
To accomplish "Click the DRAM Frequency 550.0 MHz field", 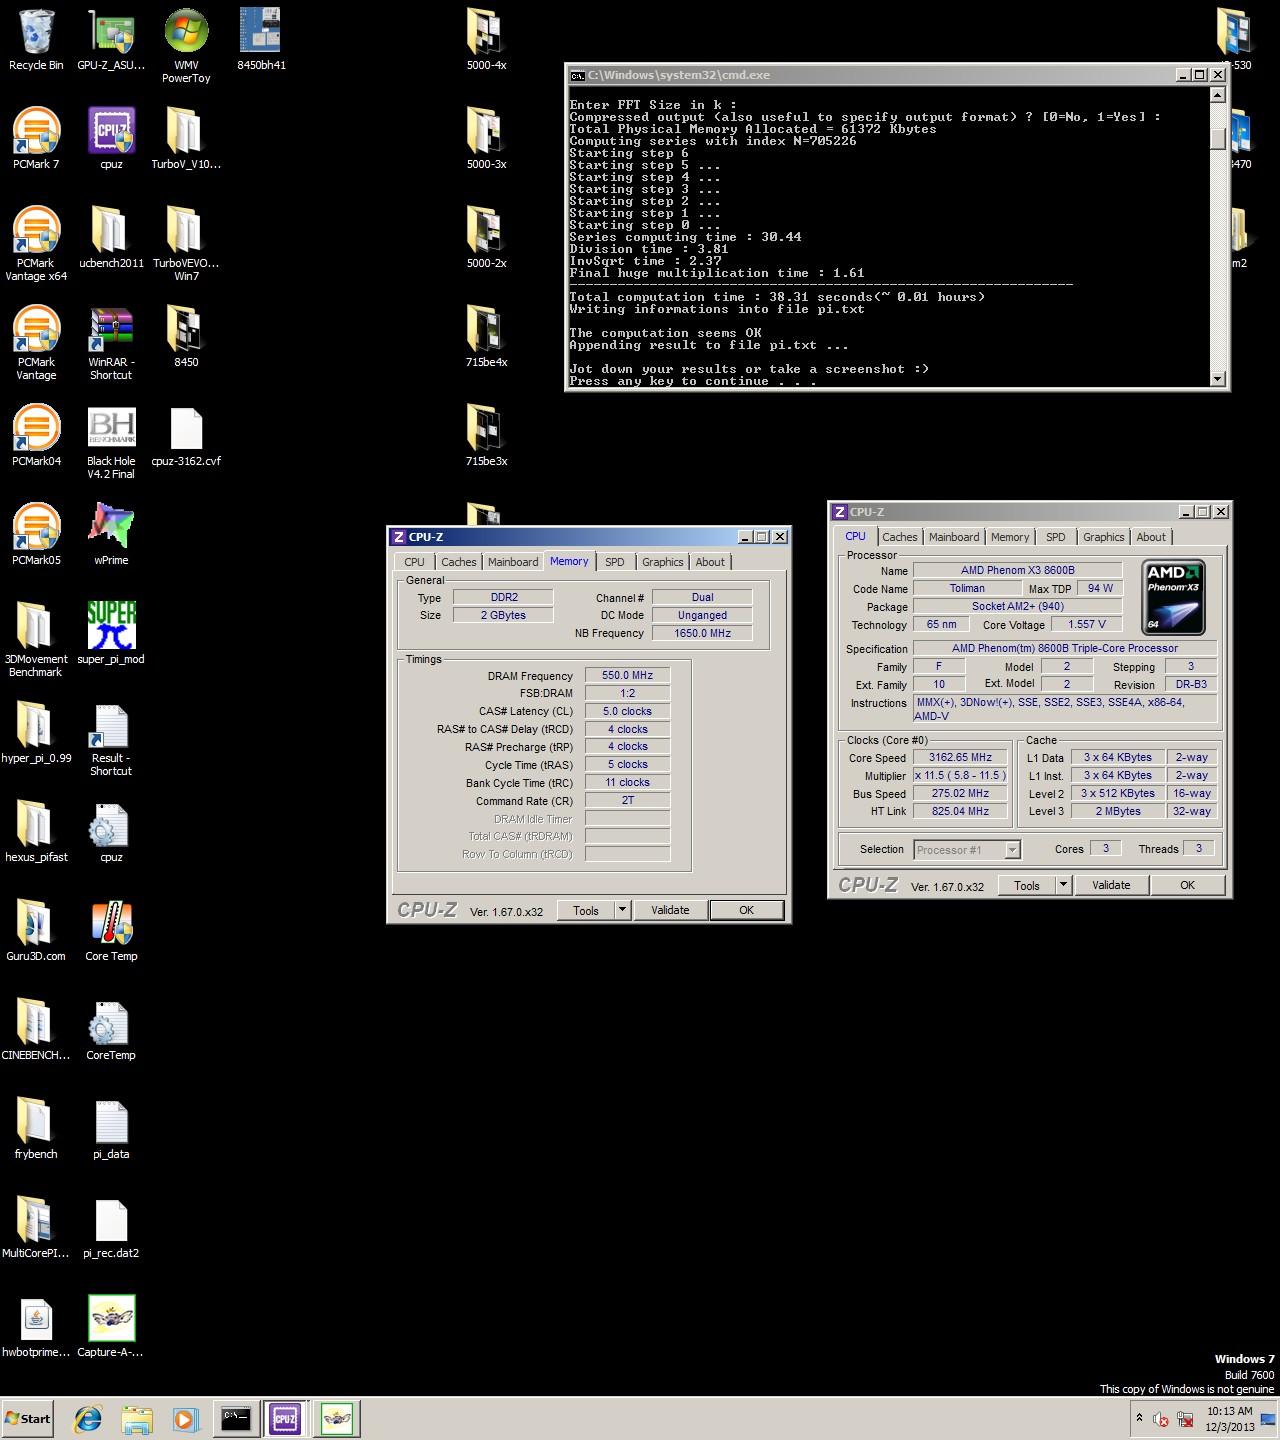I will pos(627,675).
